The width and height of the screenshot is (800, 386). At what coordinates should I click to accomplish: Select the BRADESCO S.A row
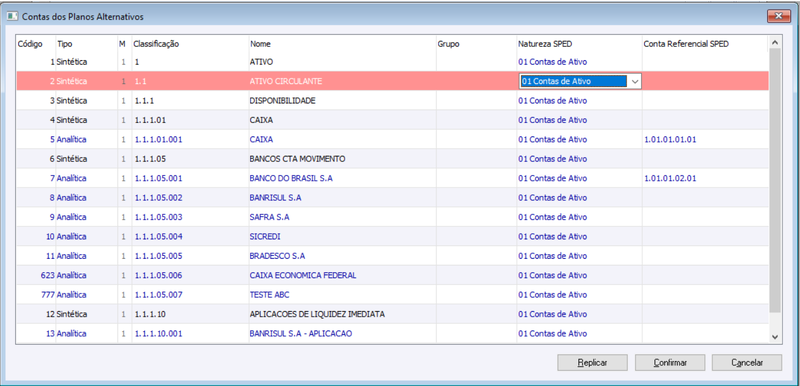click(x=392, y=256)
